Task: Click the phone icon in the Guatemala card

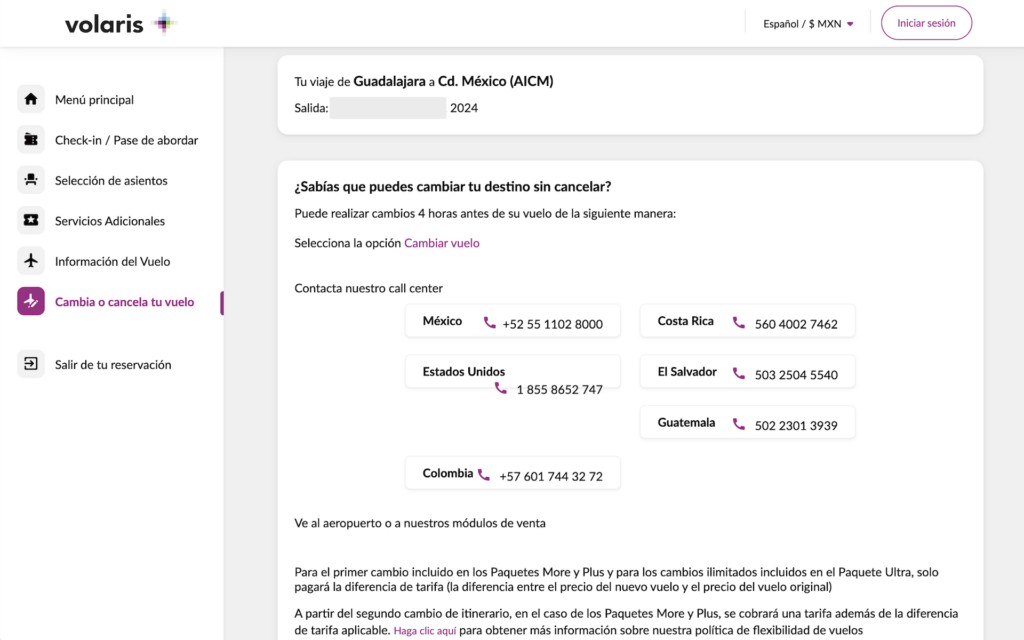Action: pos(739,424)
